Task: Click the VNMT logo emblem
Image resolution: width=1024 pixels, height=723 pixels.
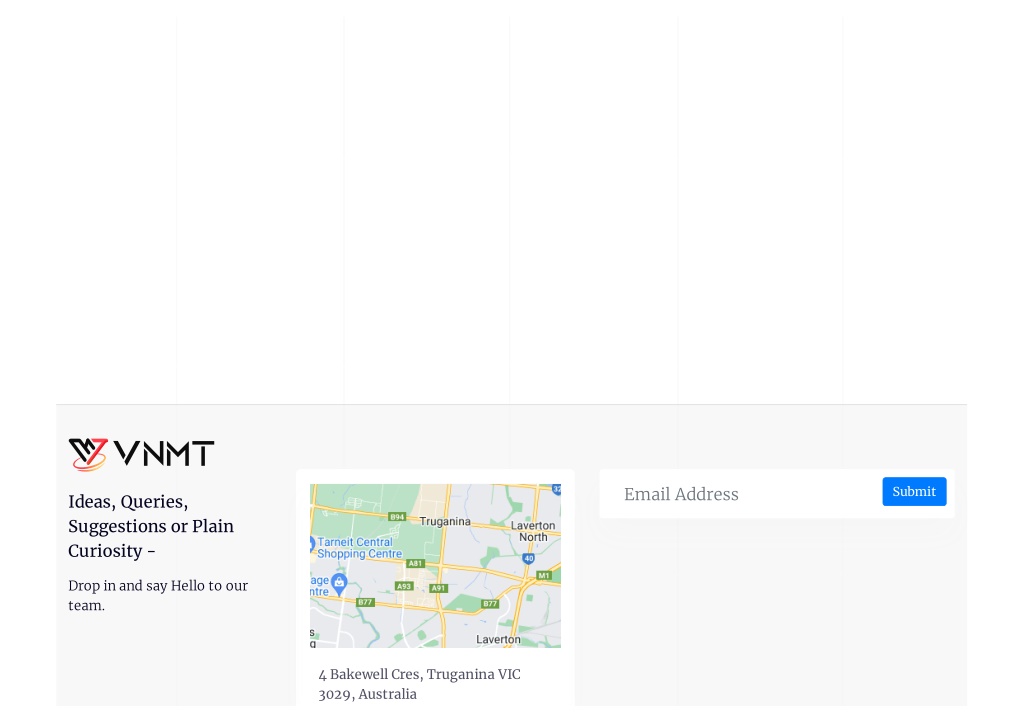Action: pos(88,454)
